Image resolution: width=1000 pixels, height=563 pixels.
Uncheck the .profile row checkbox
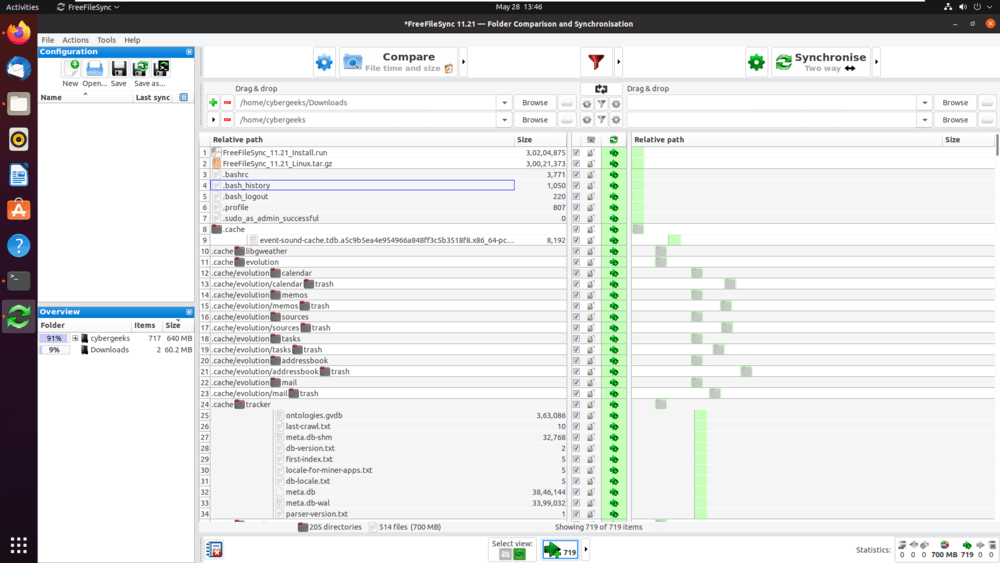[x=577, y=207]
